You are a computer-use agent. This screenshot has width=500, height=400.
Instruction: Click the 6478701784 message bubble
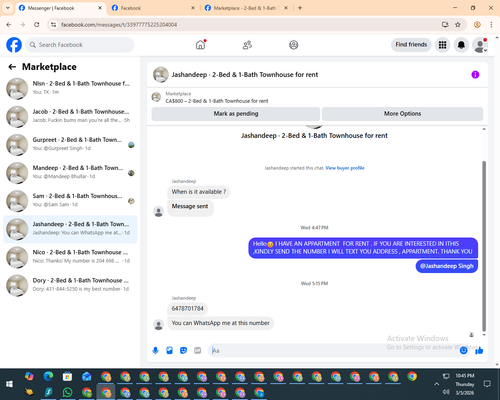[x=187, y=309]
